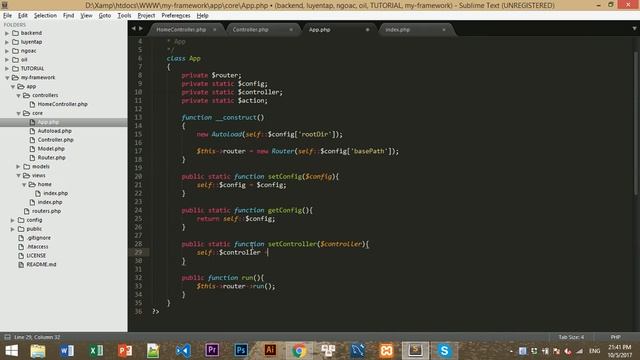Collapse the views folder

coord(18,176)
